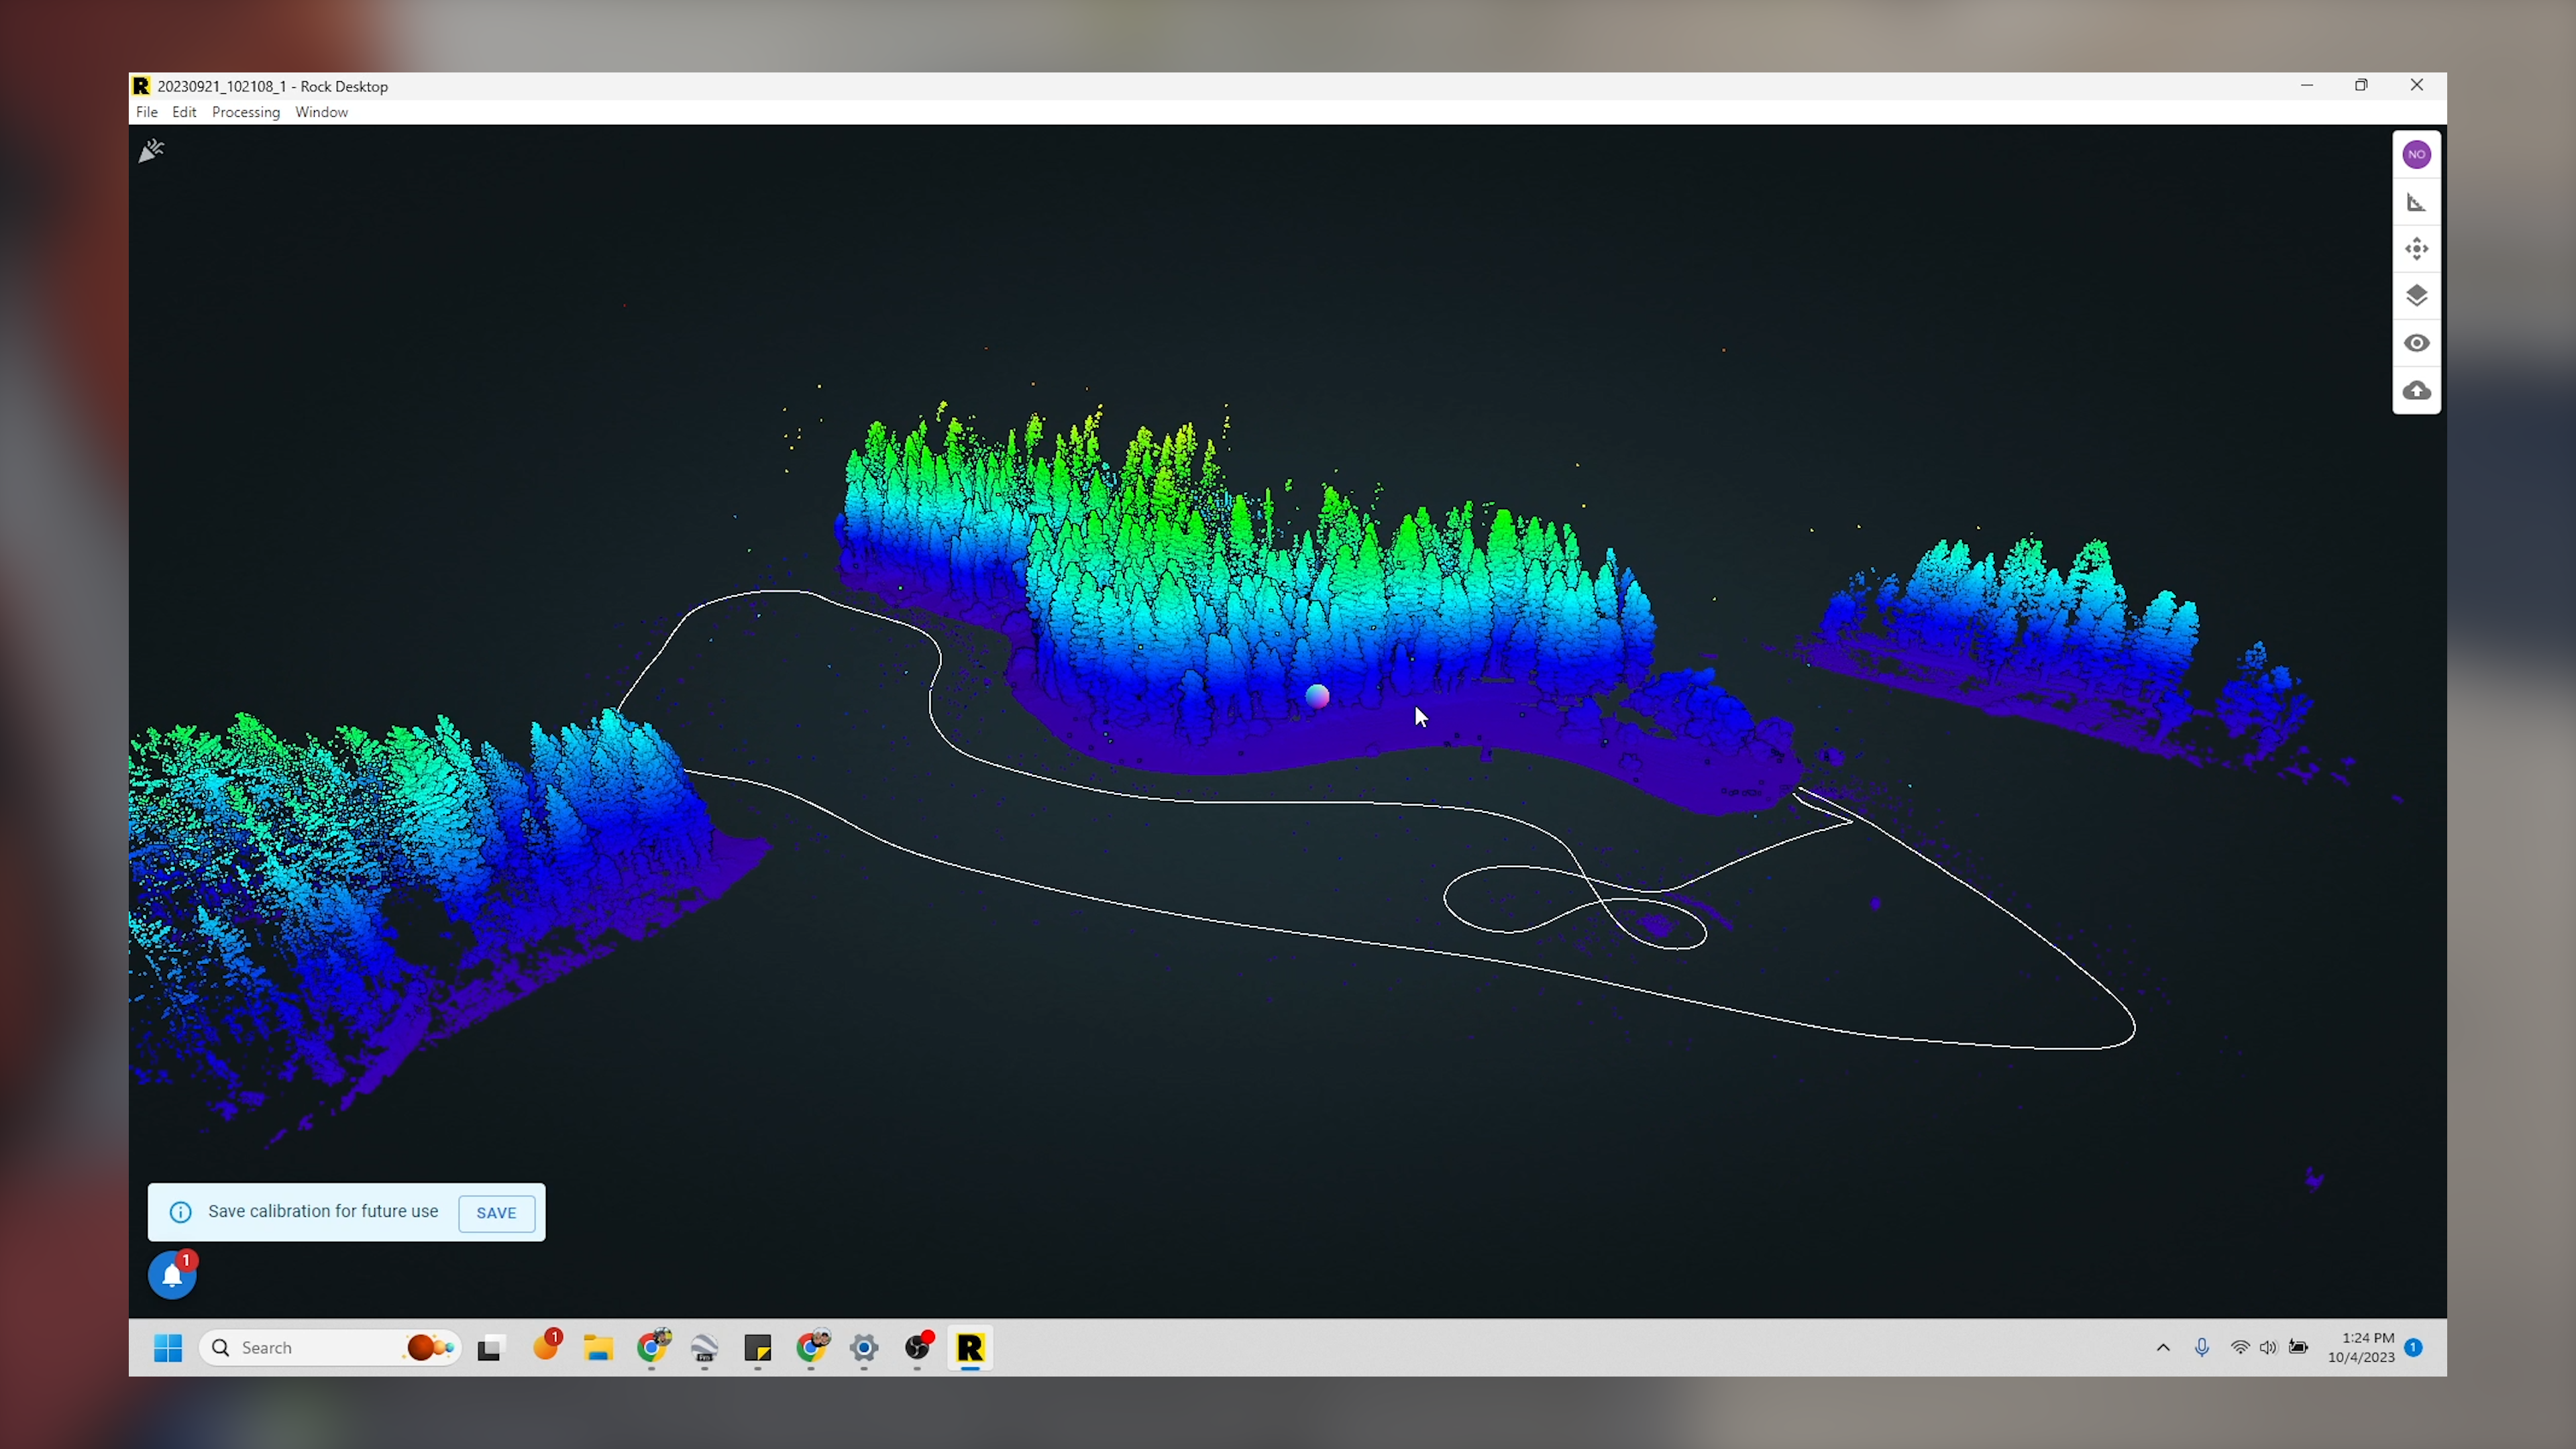The image size is (2576, 1449).
Task: Click the SAVE calibration button
Action: click(x=496, y=1212)
